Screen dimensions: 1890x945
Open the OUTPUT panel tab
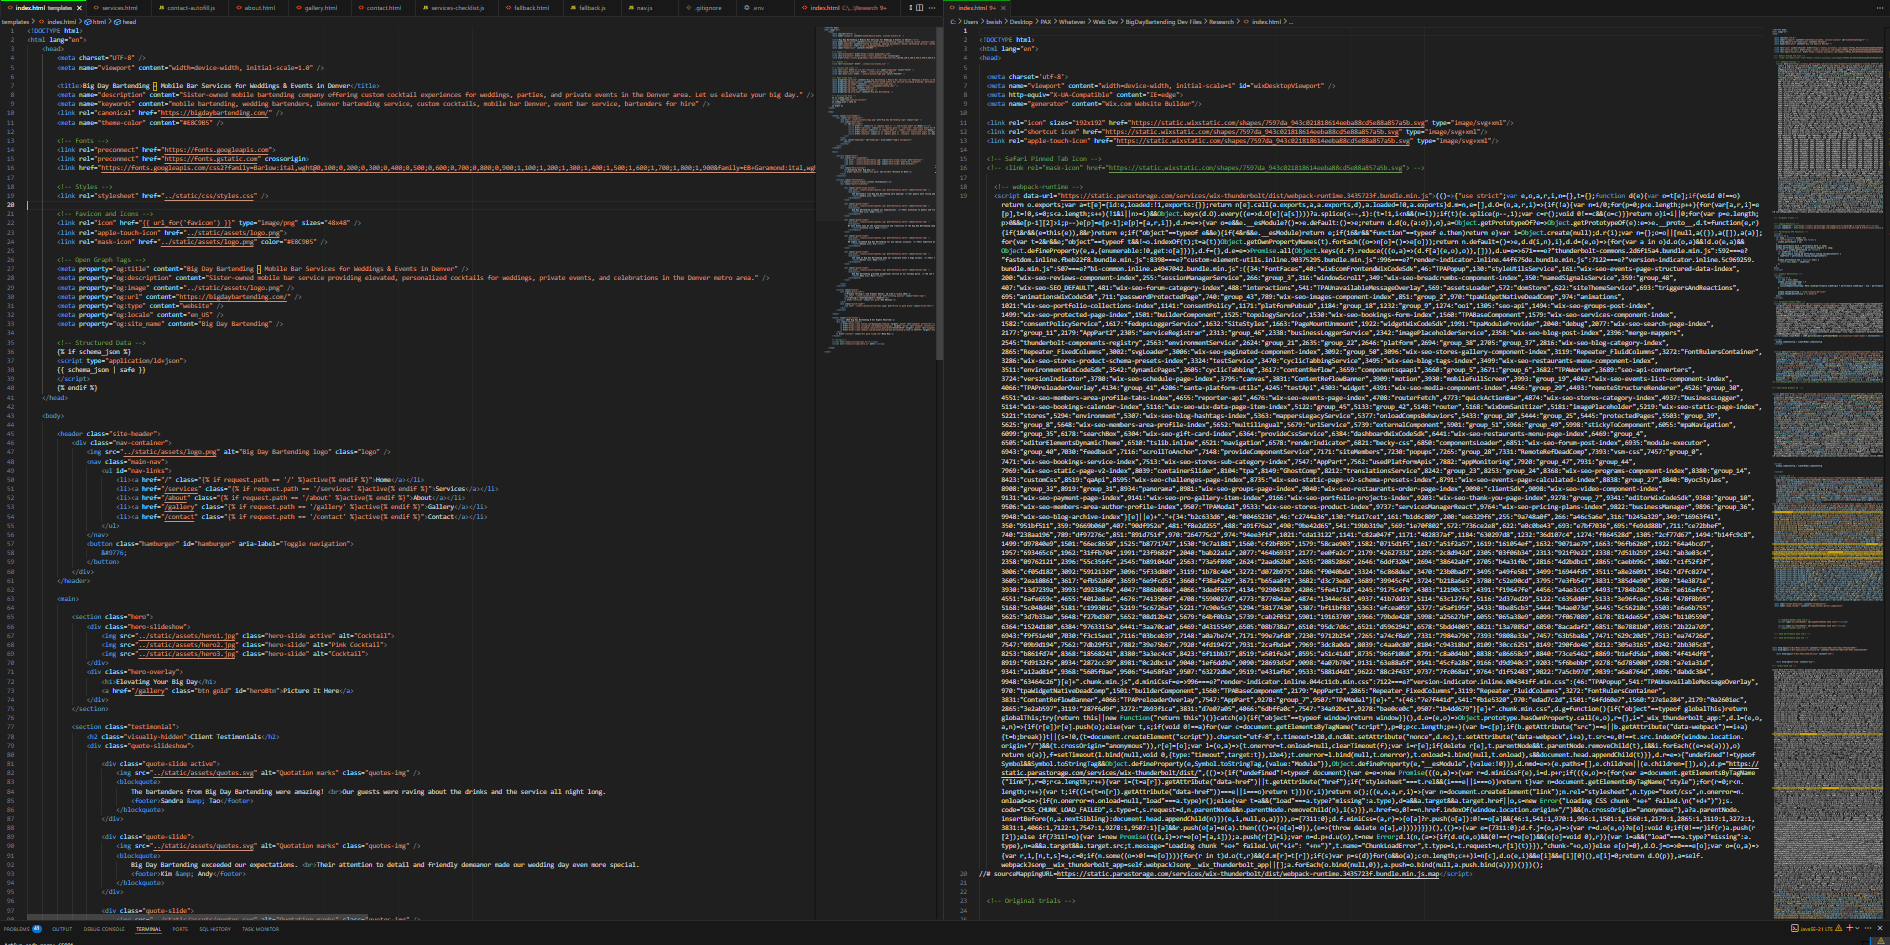pyautogui.click(x=62, y=929)
